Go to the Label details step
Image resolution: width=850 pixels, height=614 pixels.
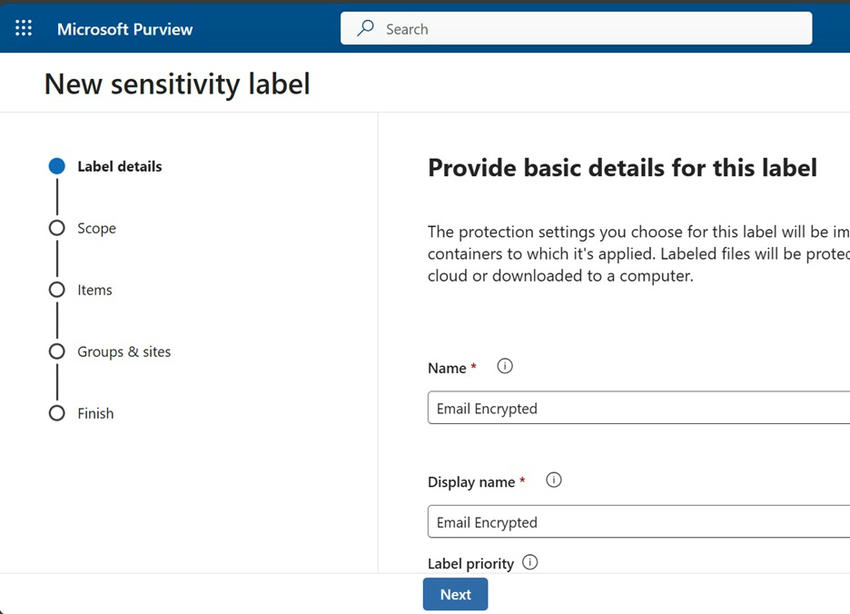[x=119, y=166]
